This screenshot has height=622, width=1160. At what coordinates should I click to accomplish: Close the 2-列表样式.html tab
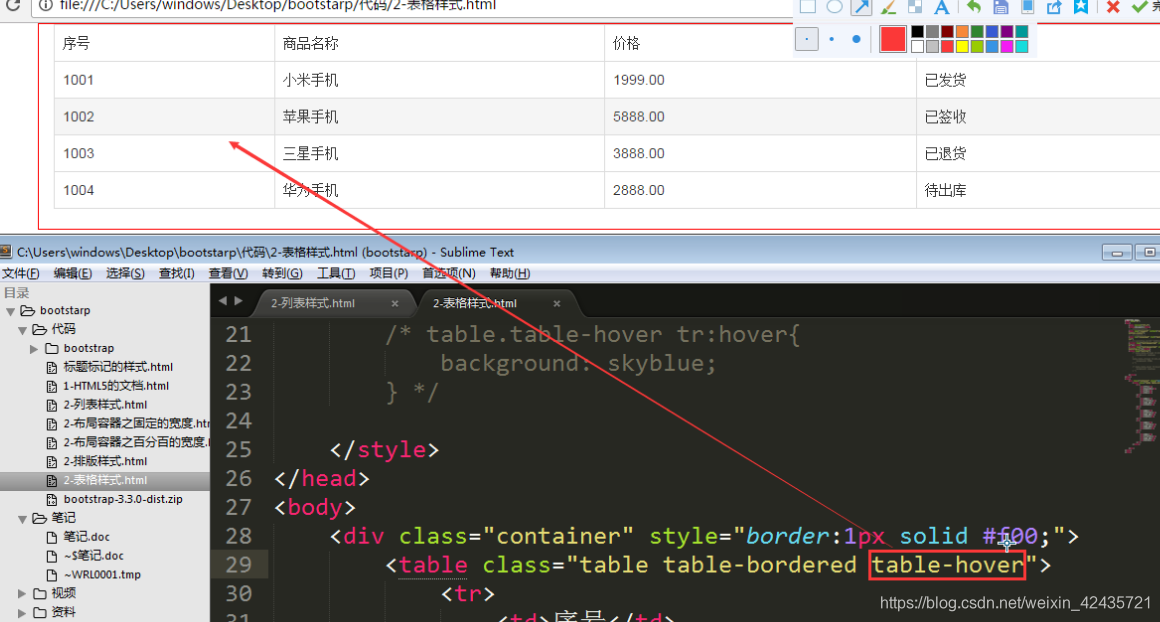click(x=395, y=303)
